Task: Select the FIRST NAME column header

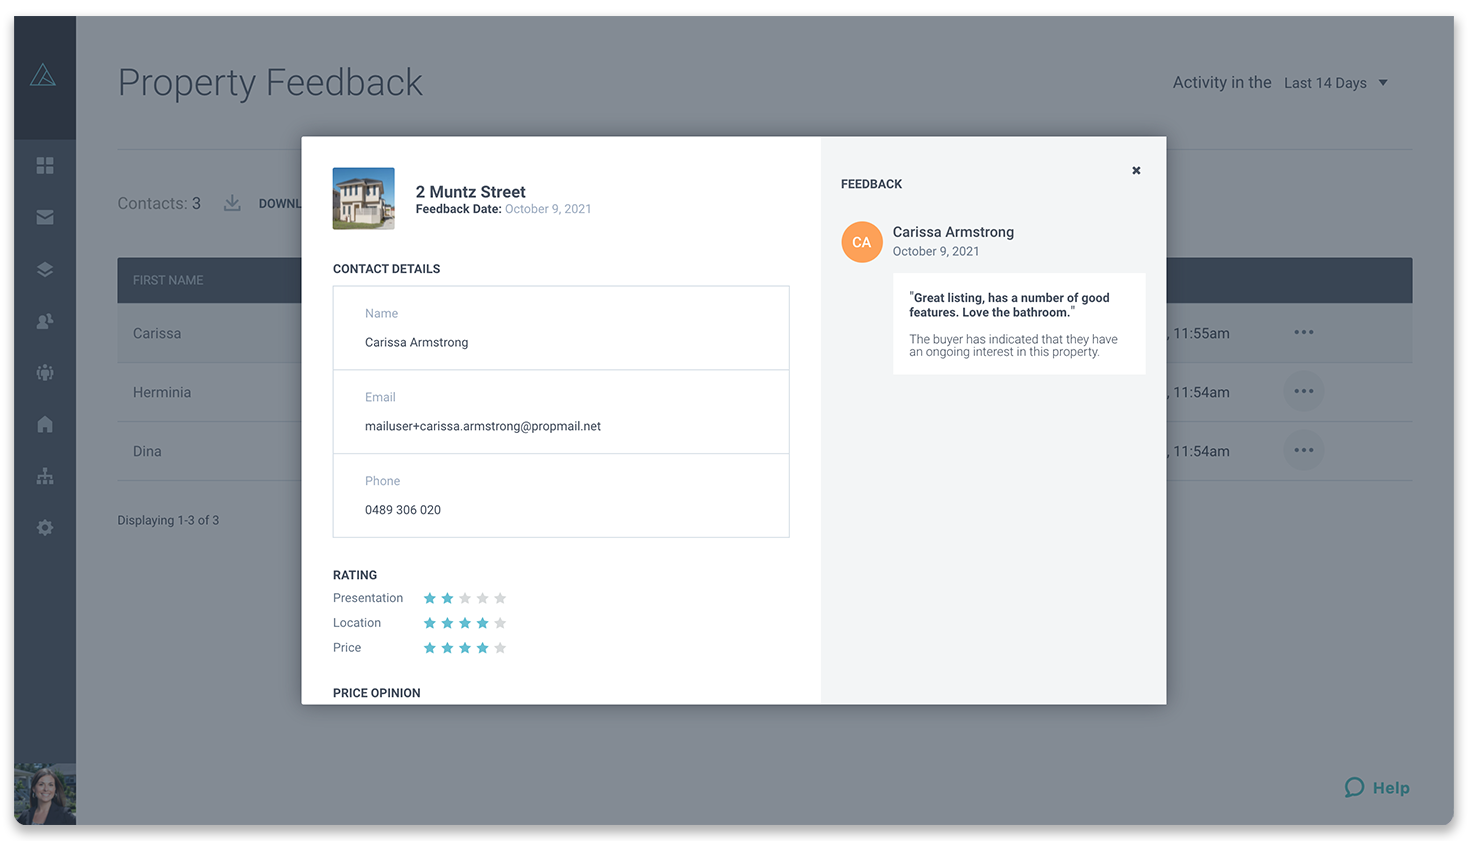Action: [168, 280]
